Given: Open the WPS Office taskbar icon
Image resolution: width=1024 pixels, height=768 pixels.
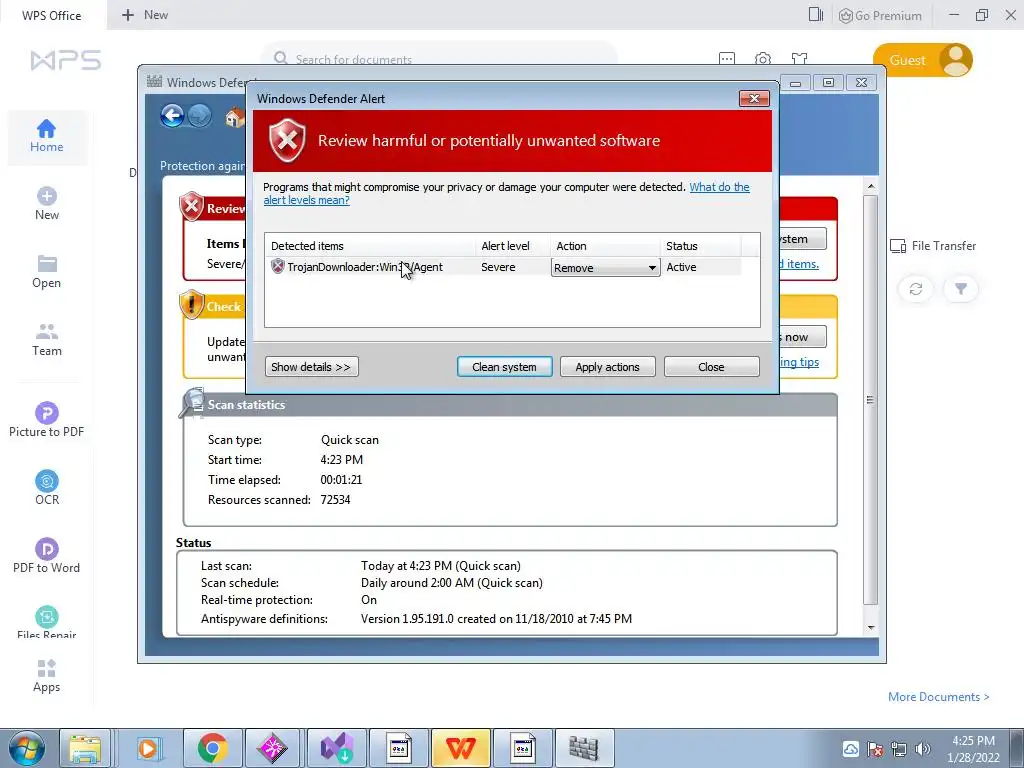Looking at the screenshot, I should pyautogui.click(x=460, y=748).
